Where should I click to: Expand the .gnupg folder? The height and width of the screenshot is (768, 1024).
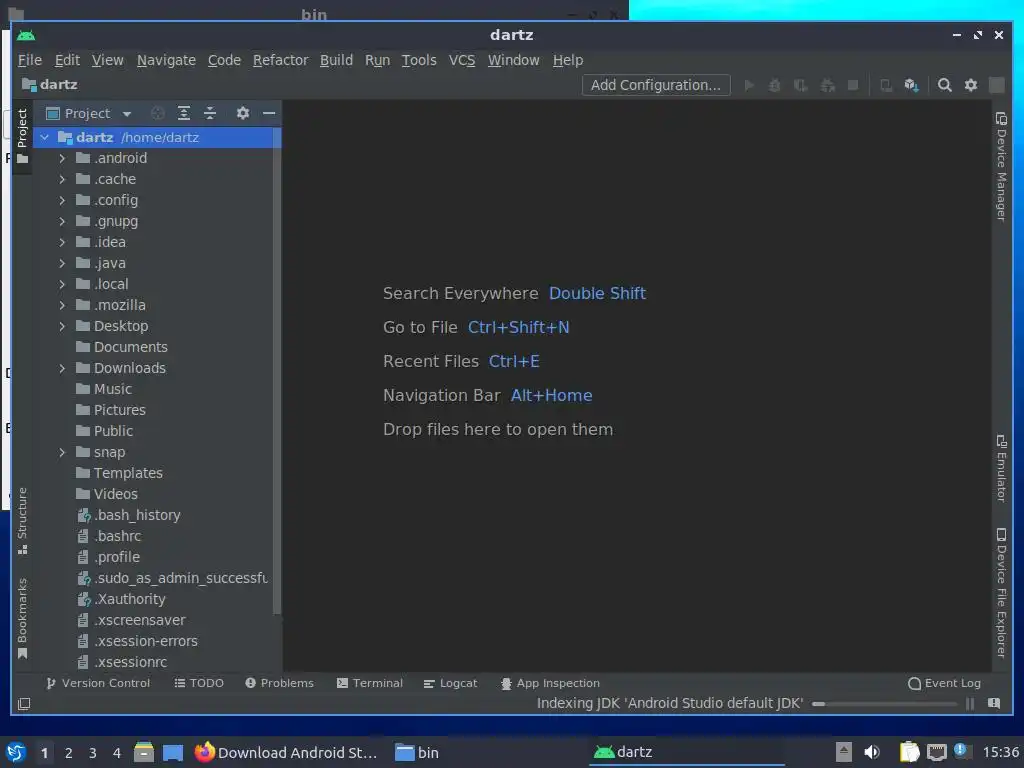click(x=62, y=221)
